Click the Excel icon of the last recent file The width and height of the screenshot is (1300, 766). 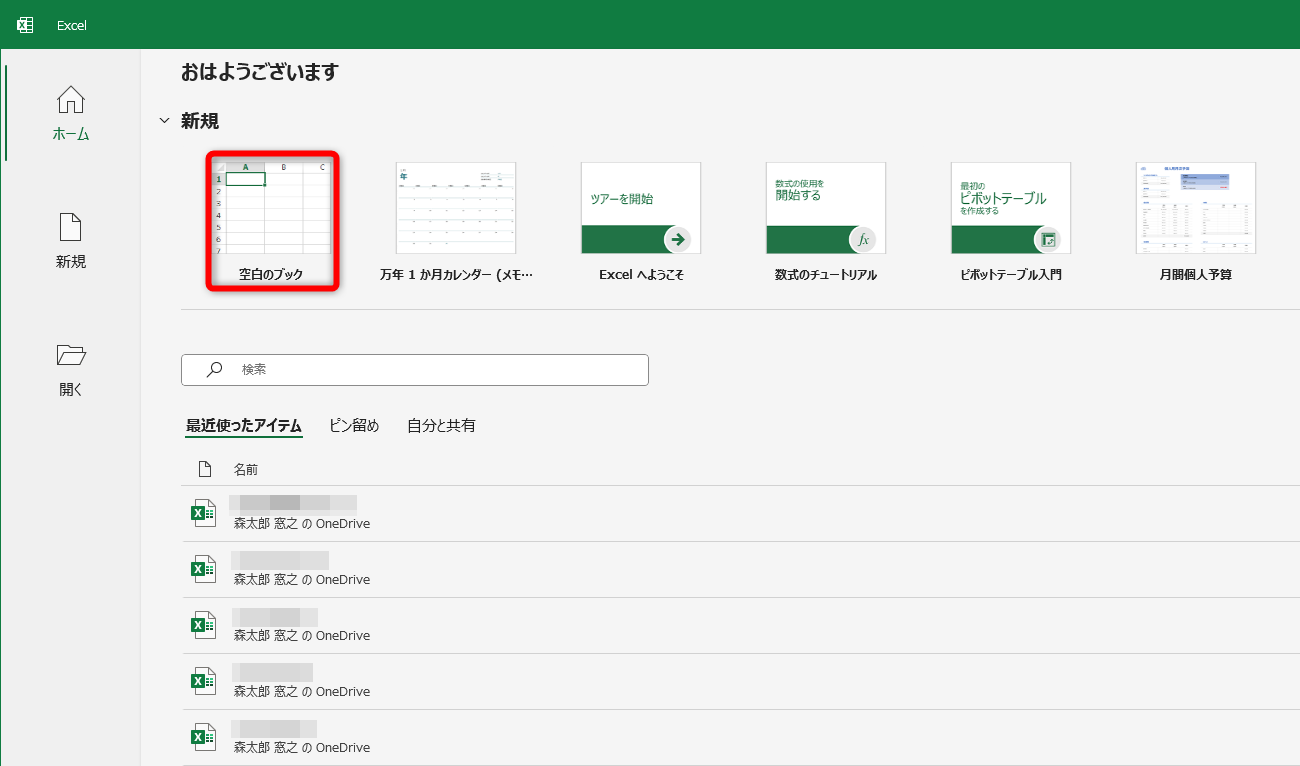204,735
